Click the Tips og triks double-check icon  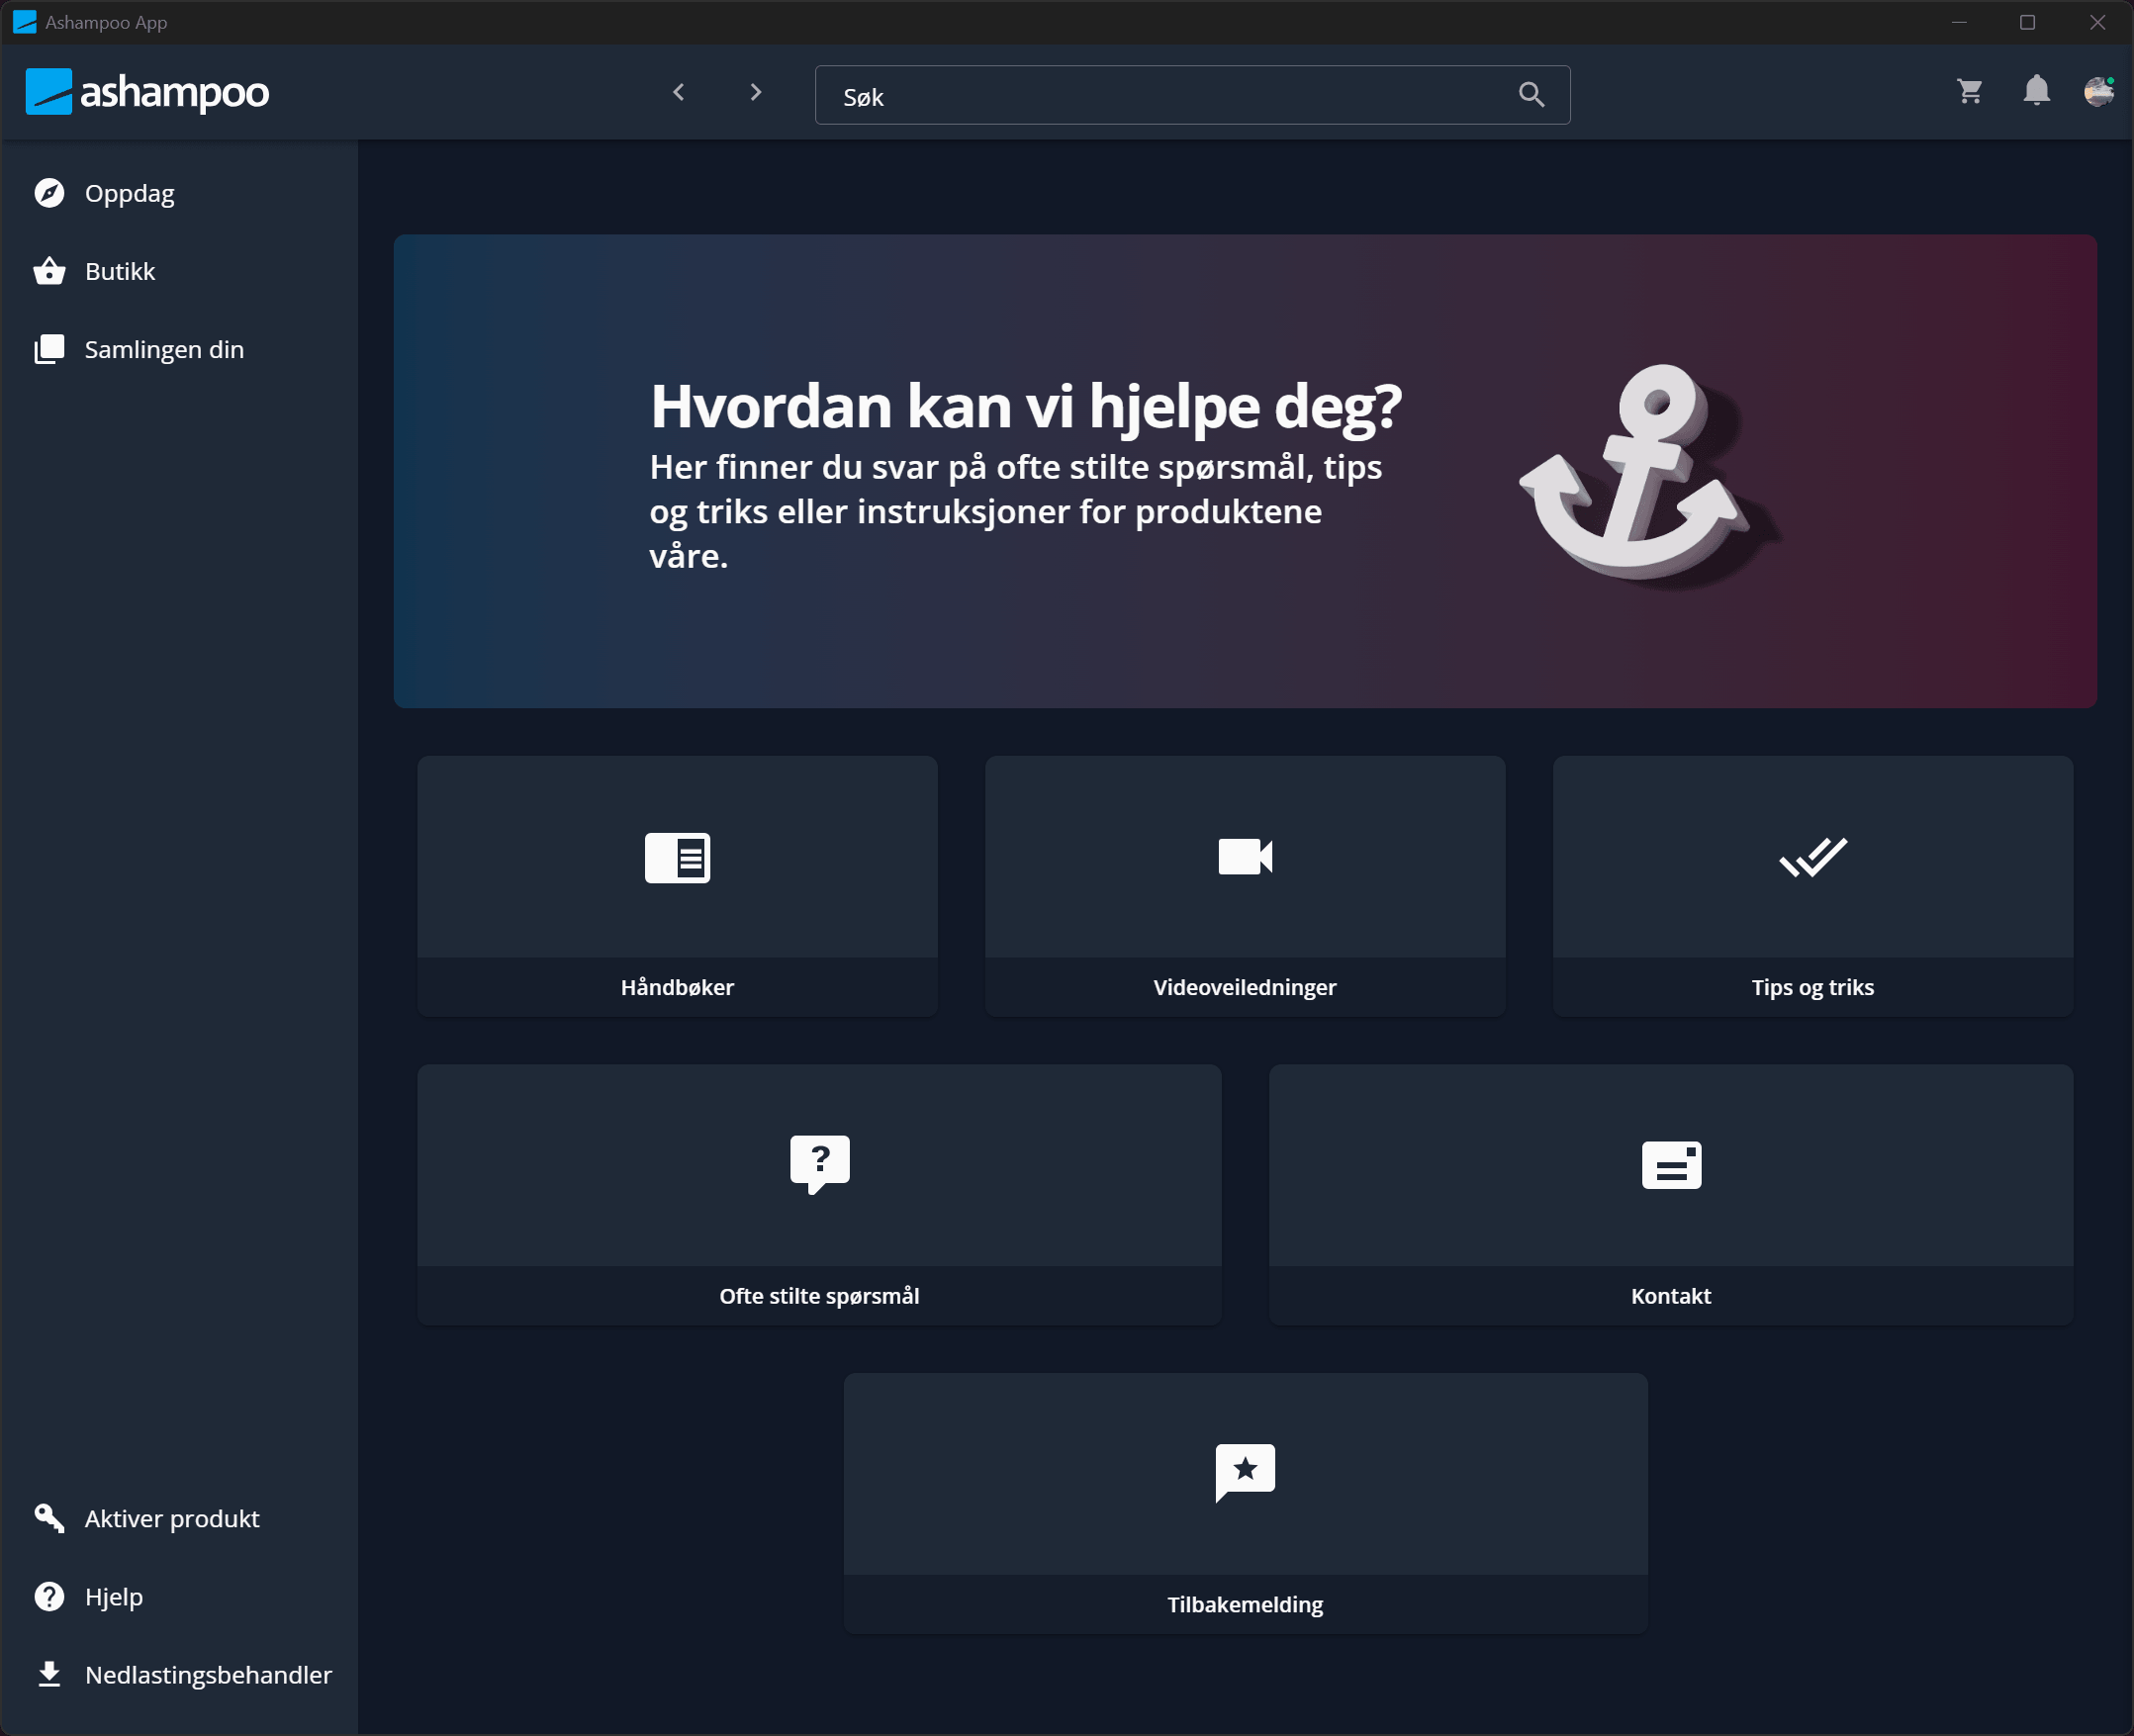point(1813,857)
